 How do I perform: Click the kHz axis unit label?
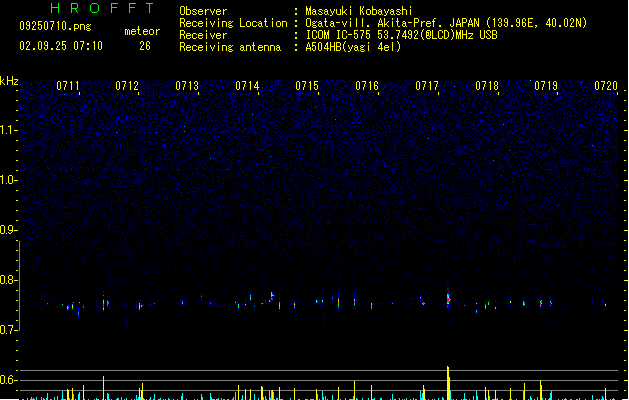click(x=9, y=81)
